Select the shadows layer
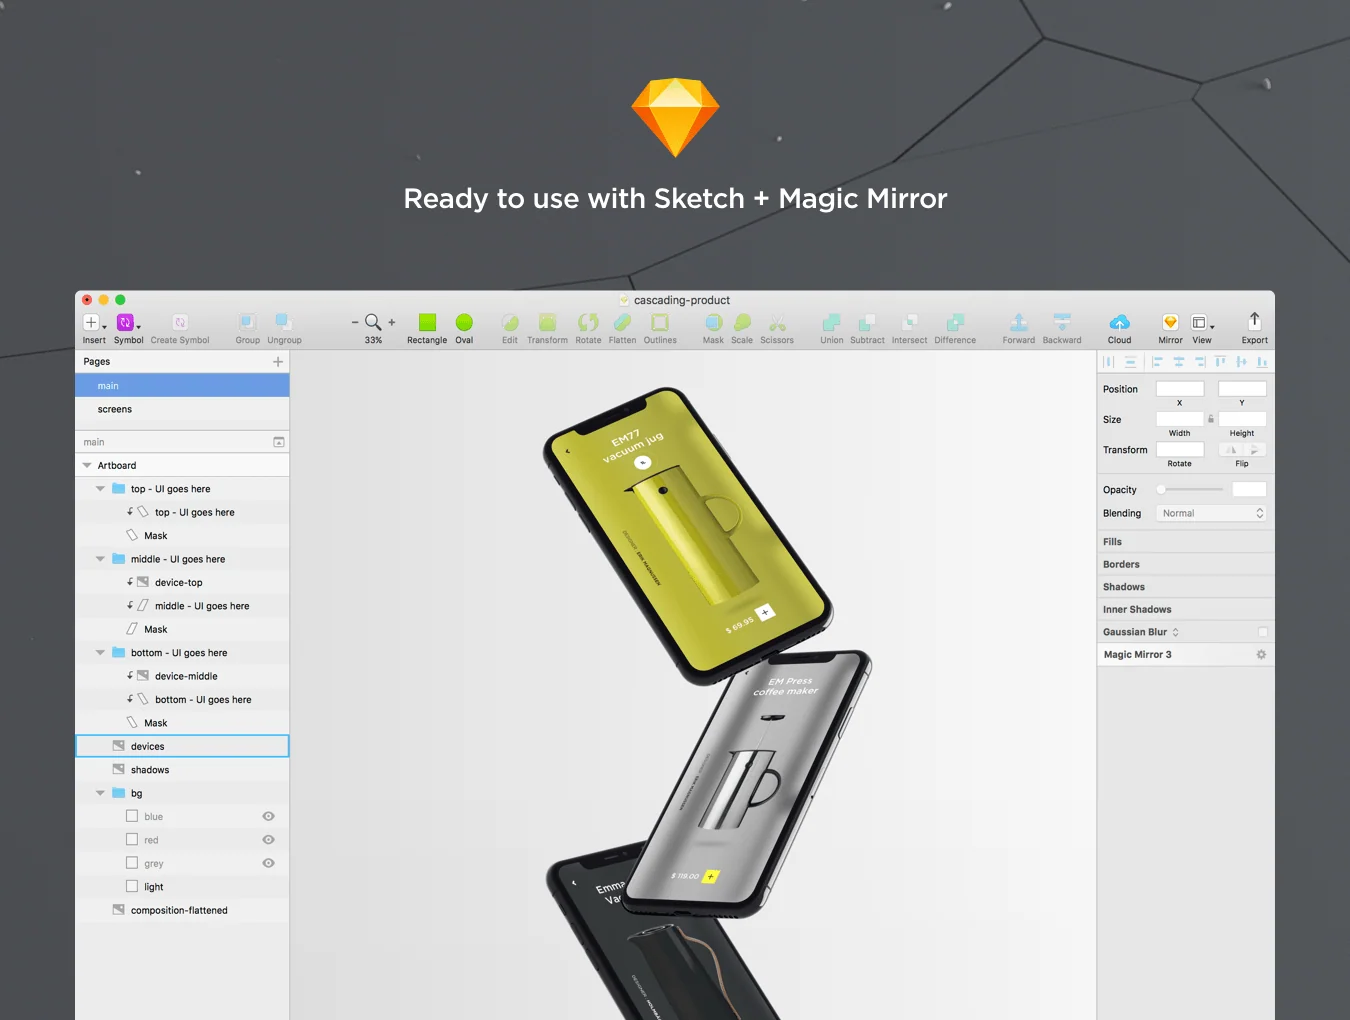This screenshot has height=1020, width=1350. [x=182, y=770]
